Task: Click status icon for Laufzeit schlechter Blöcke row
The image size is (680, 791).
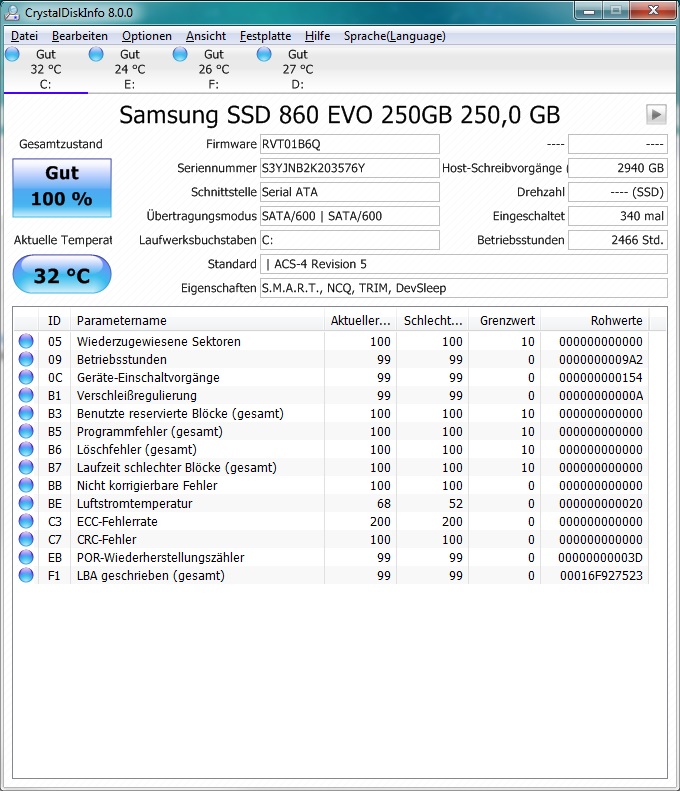Action: [x=26, y=468]
